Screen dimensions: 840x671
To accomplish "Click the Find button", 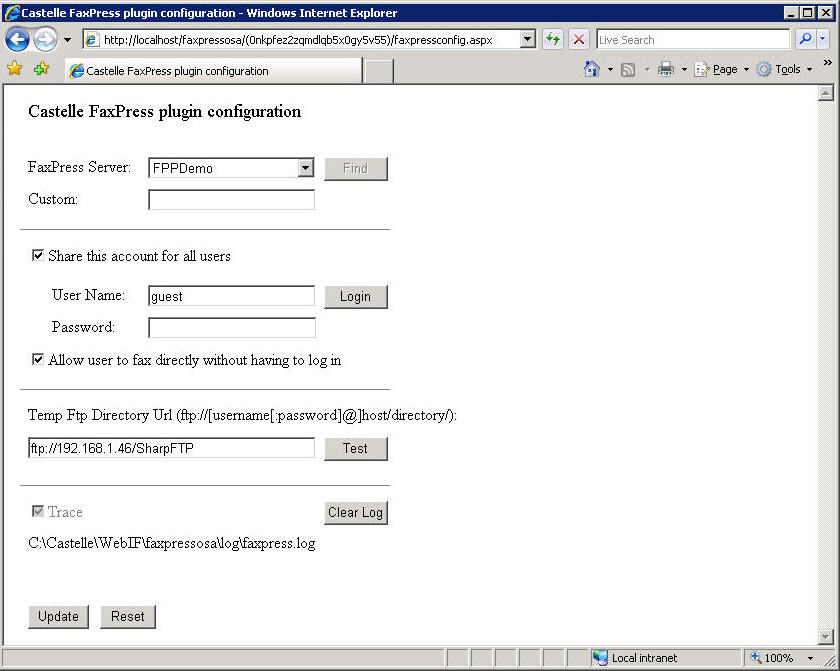I will [x=356, y=169].
